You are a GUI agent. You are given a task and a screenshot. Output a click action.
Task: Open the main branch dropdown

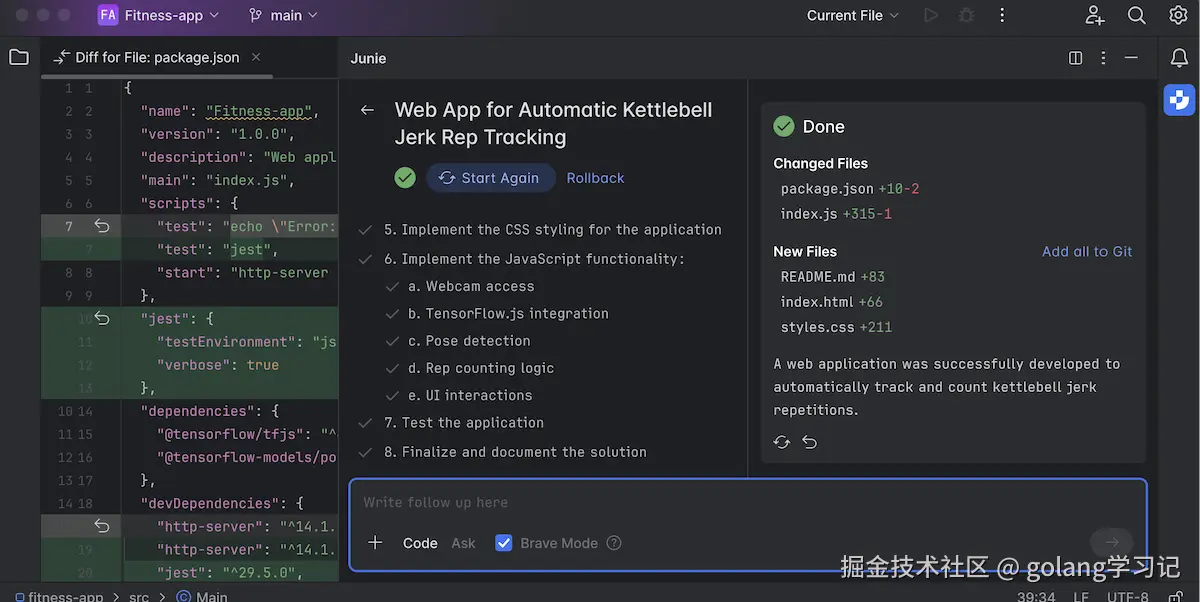(x=283, y=16)
